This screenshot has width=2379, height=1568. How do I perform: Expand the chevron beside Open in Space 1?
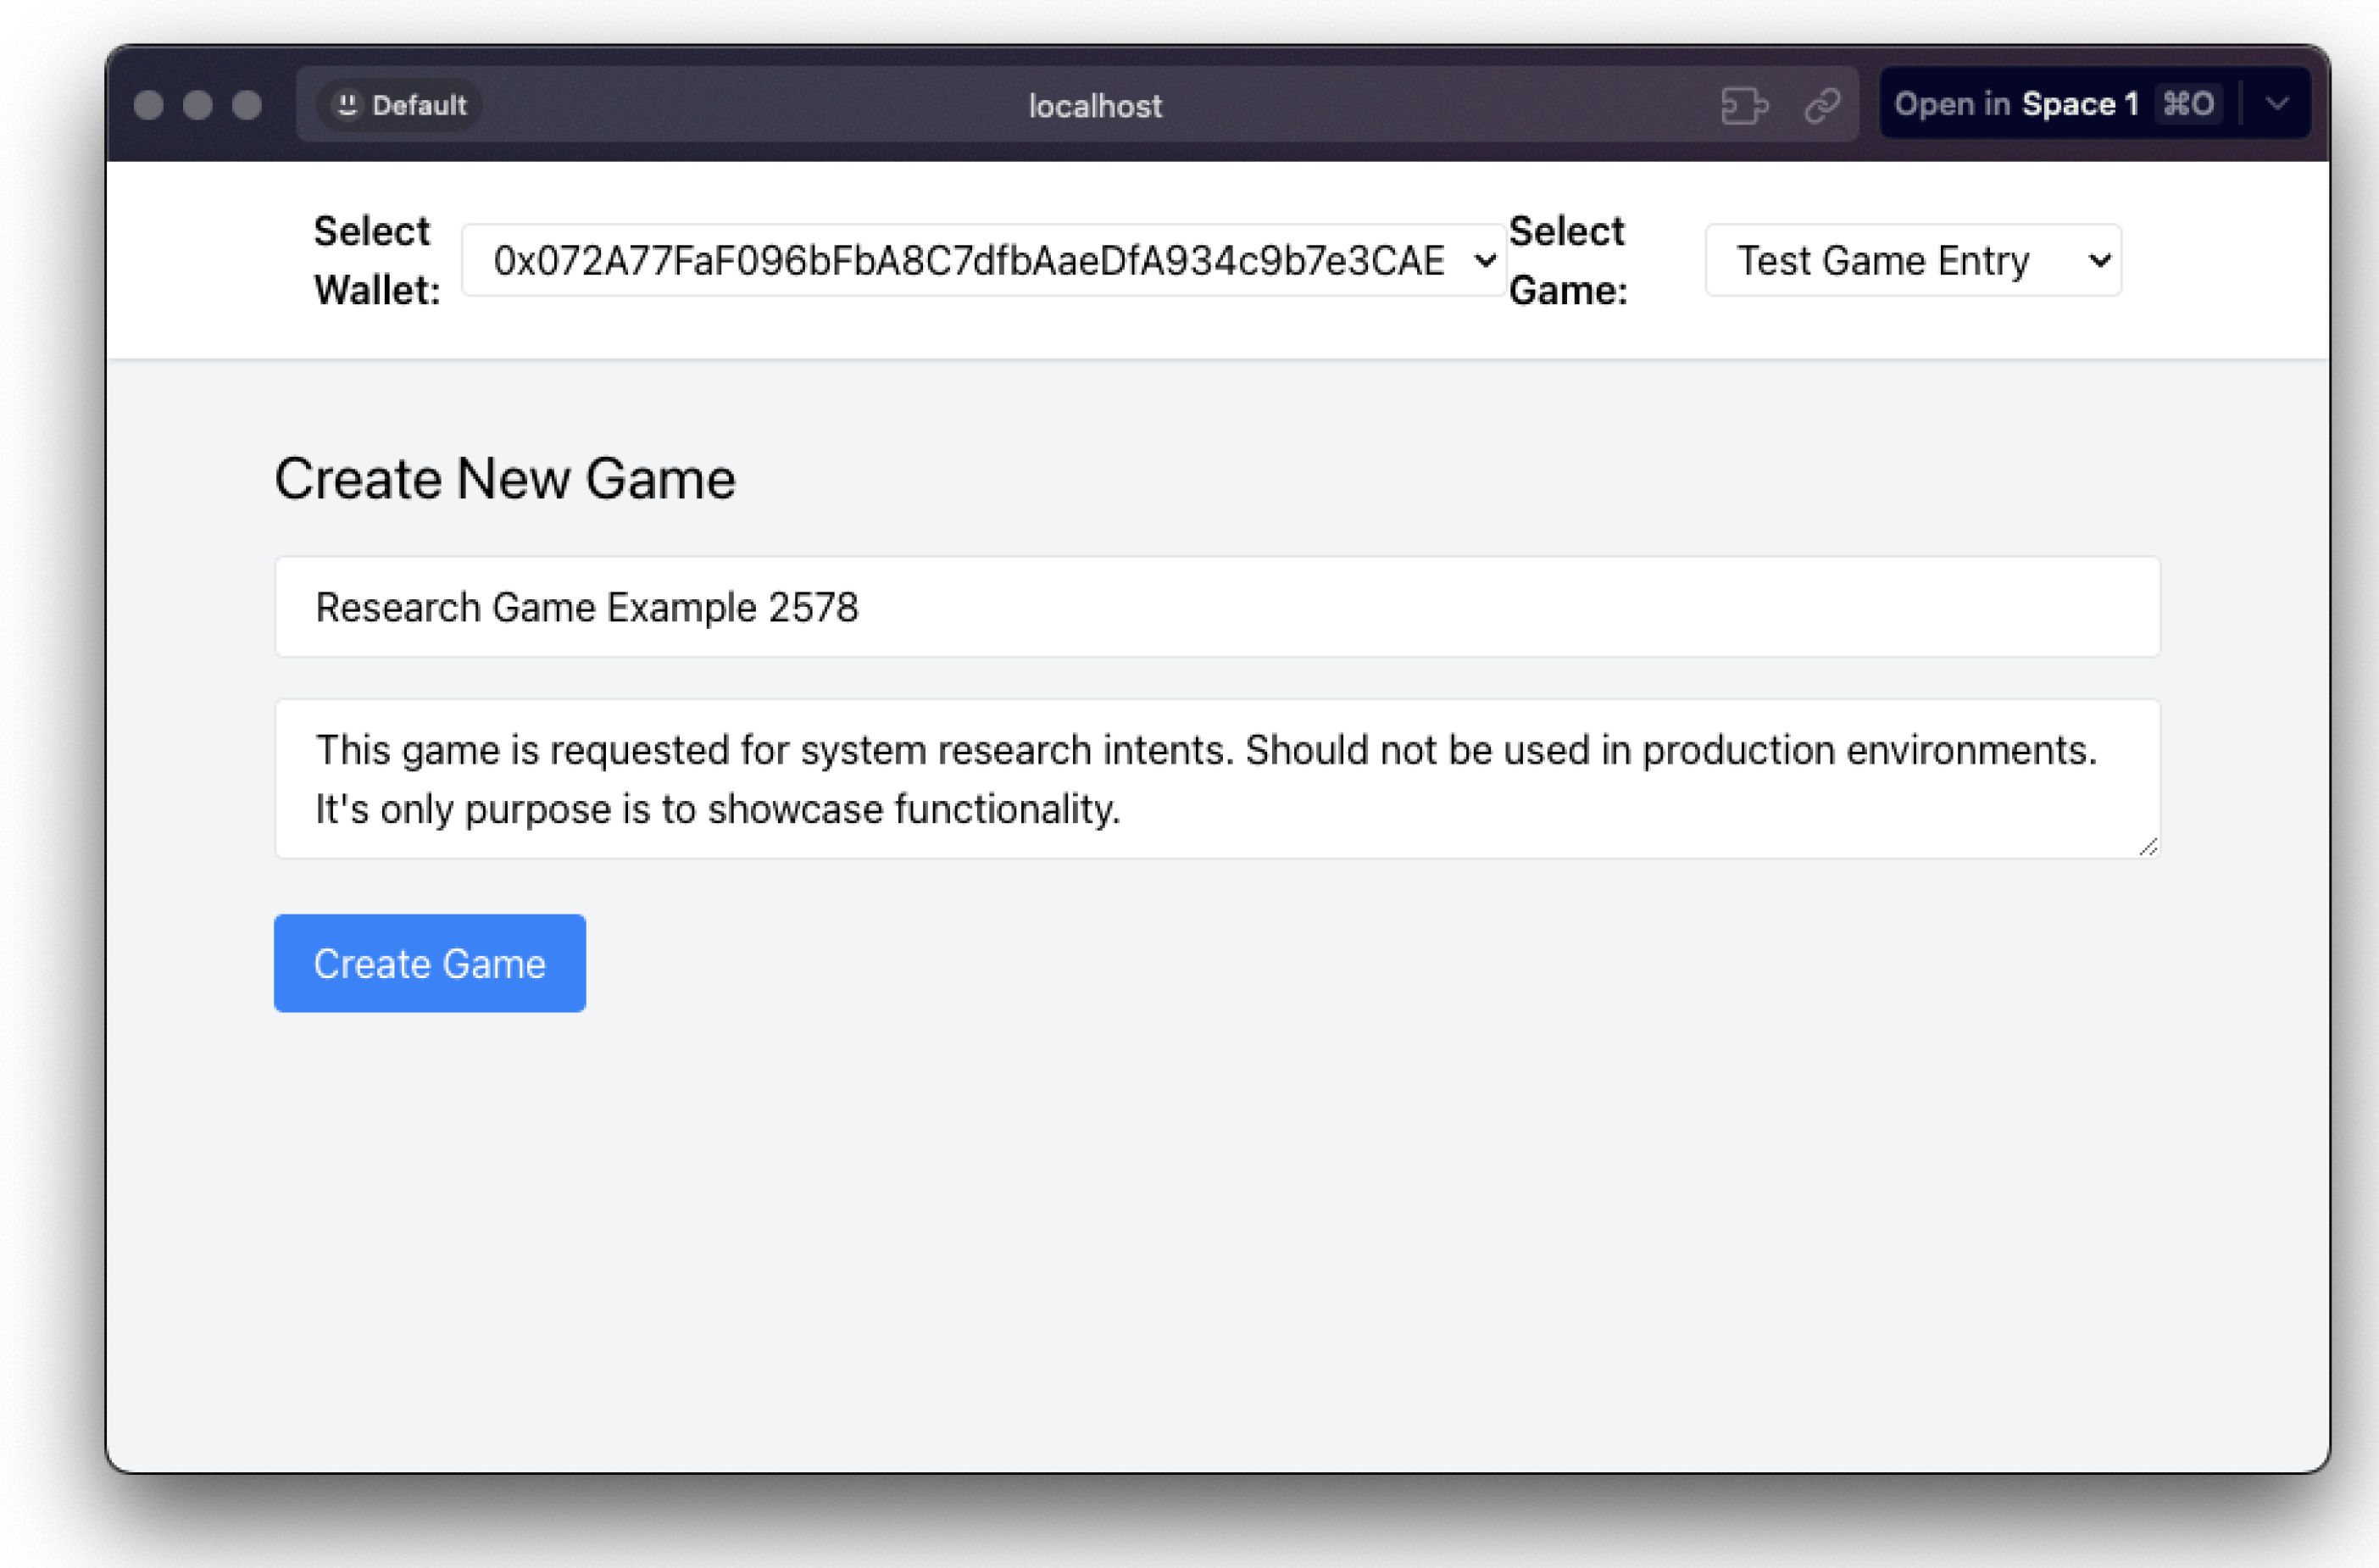pyautogui.click(x=2277, y=104)
